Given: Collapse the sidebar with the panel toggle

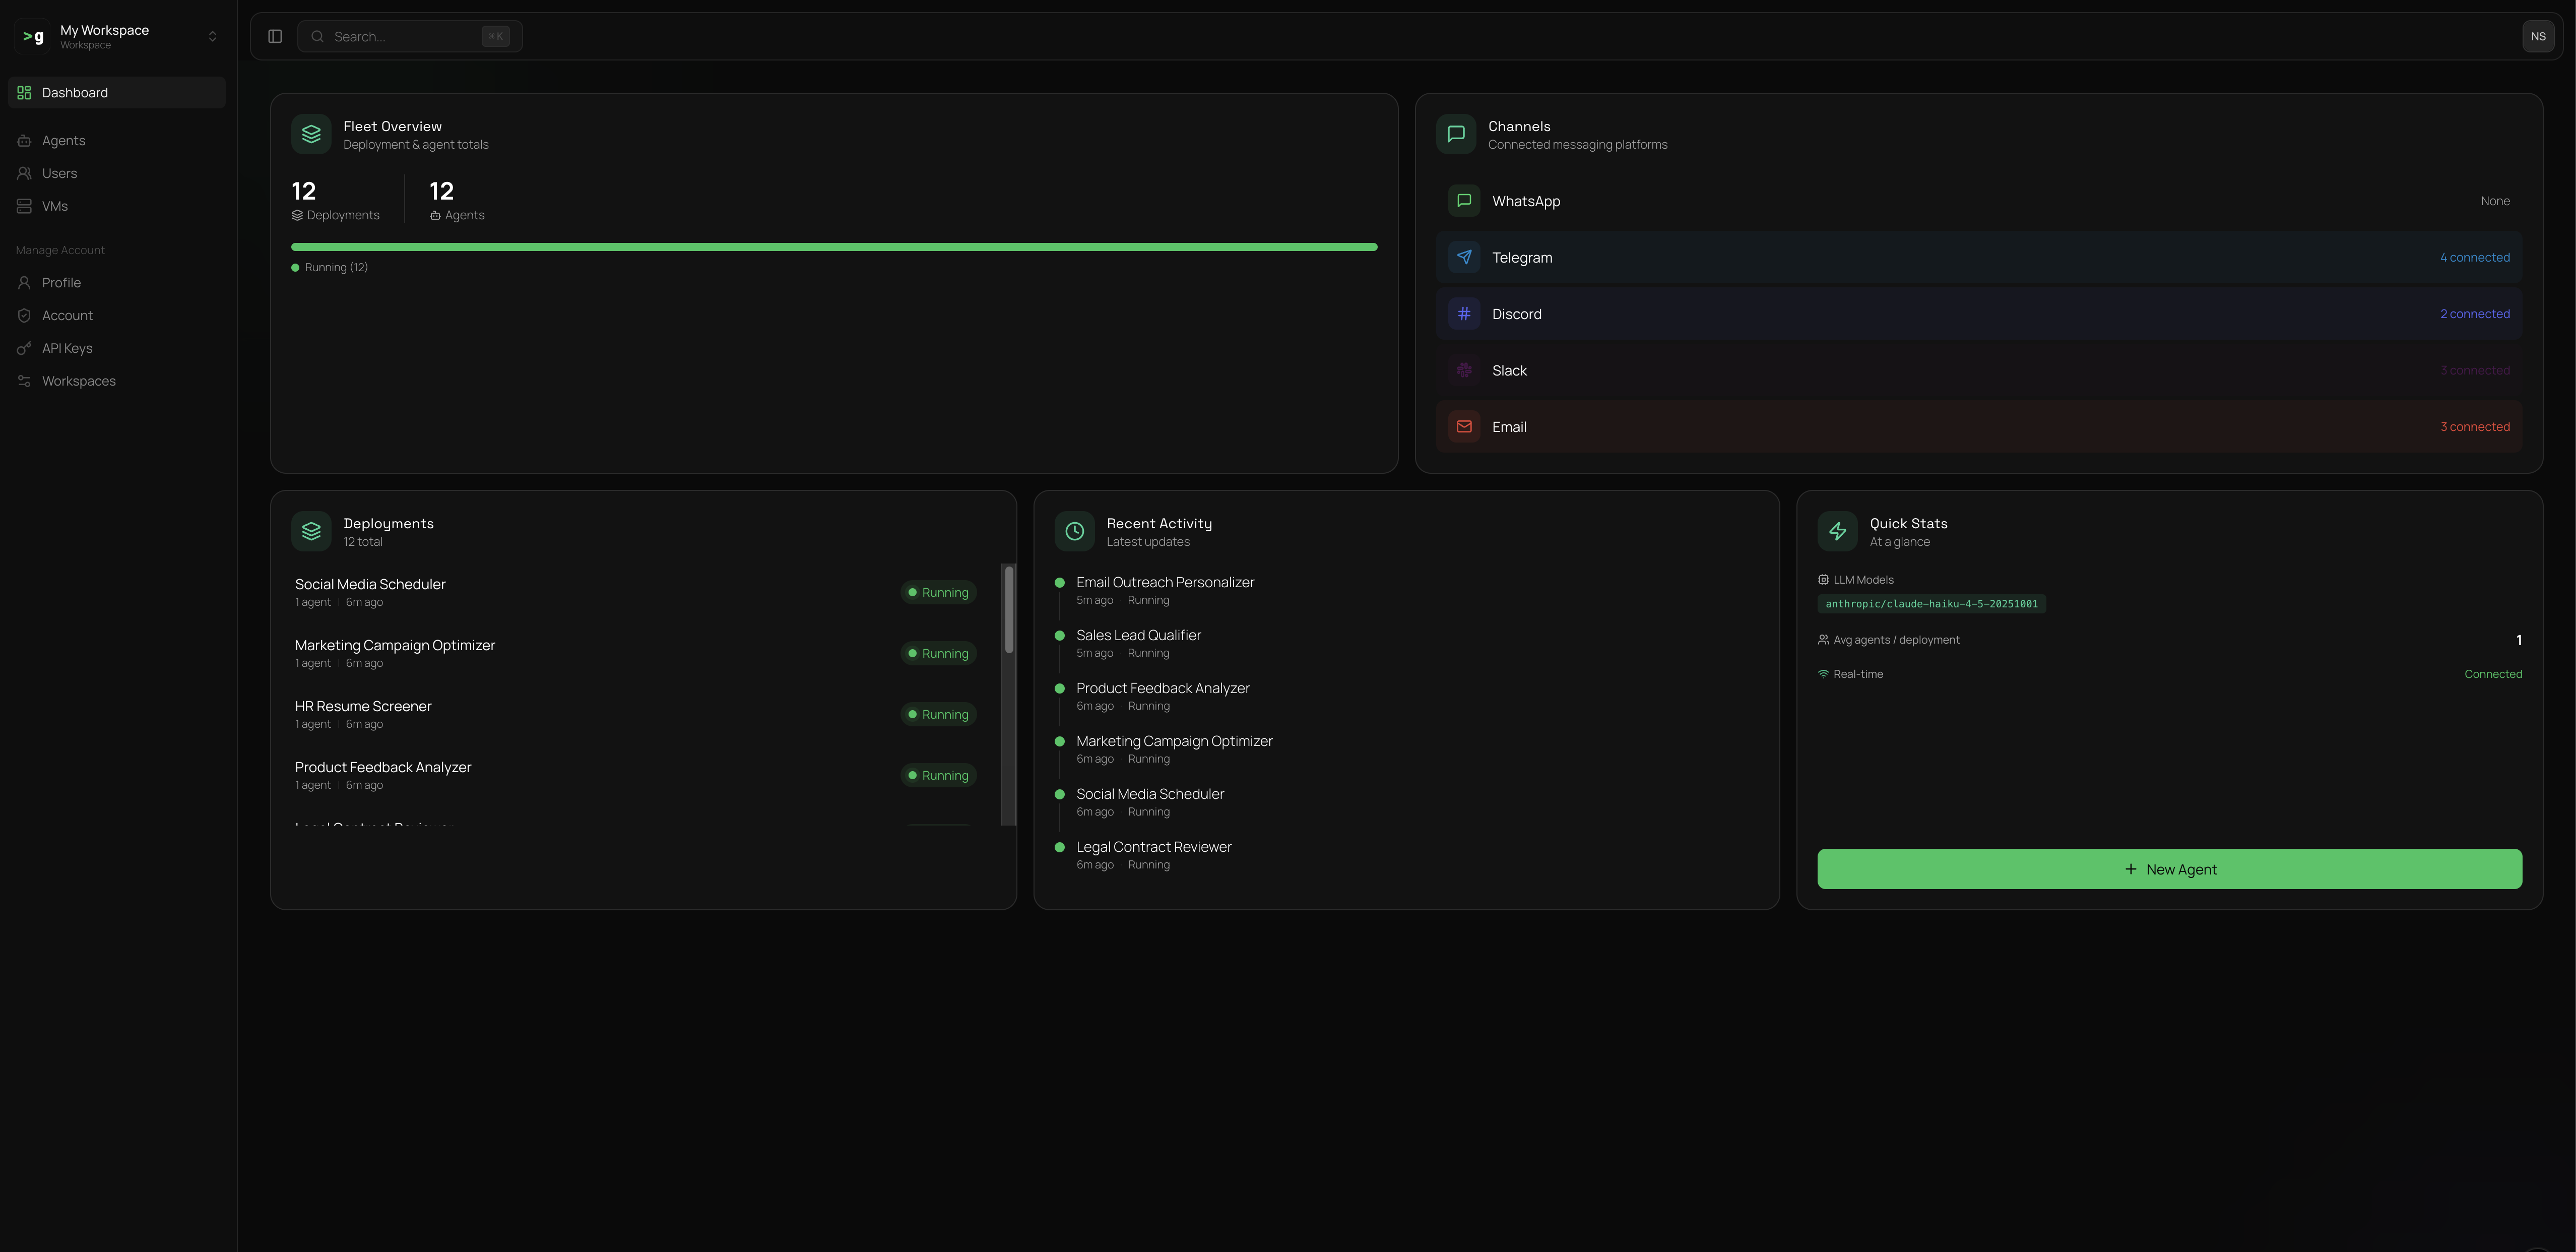Looking at the screenshot, I should click(x=274, y=36).
